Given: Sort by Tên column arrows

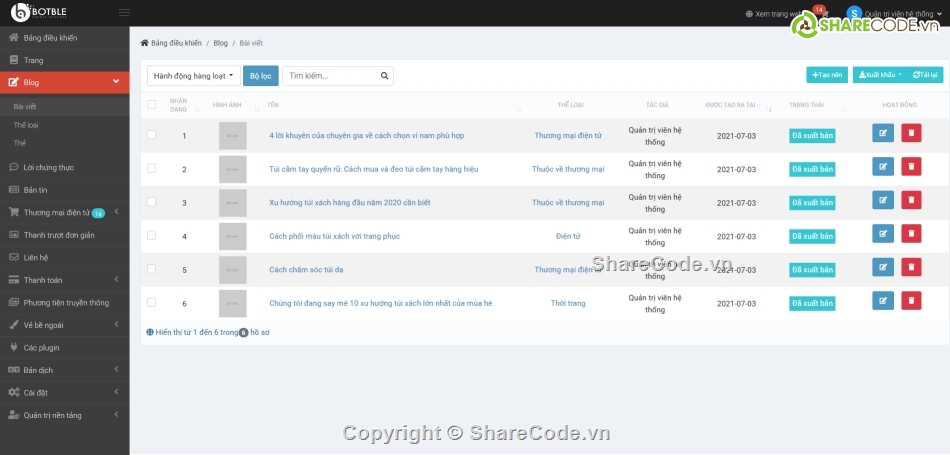Looking at the screenshot, I should click(519, 109).
